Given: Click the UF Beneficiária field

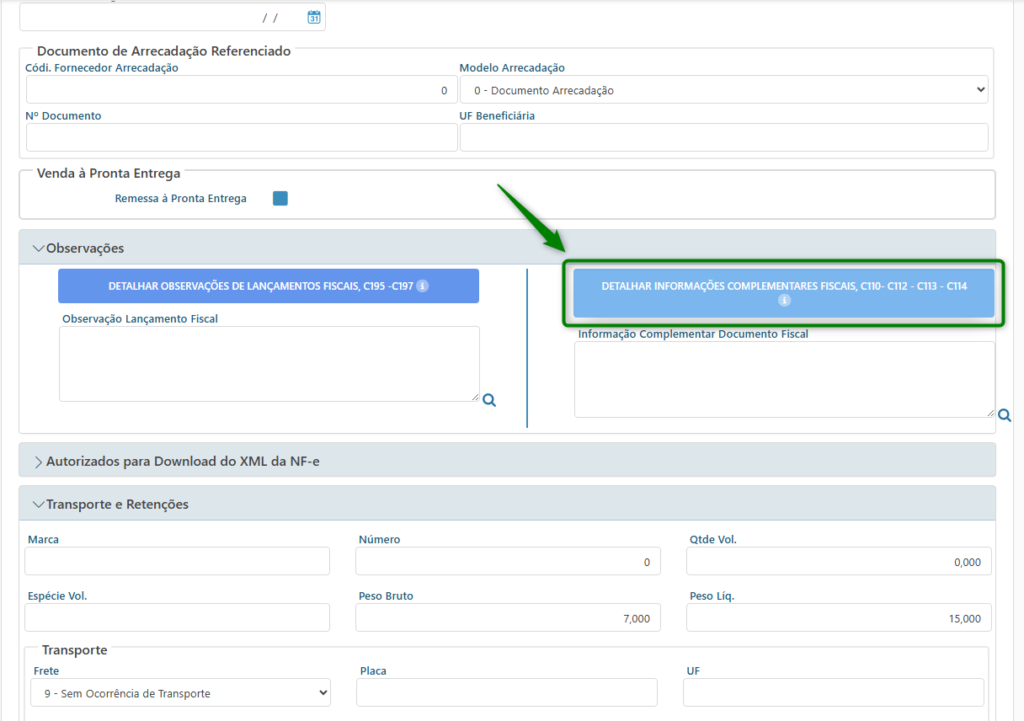Looking at the screenshot, I should pos(723,137).
